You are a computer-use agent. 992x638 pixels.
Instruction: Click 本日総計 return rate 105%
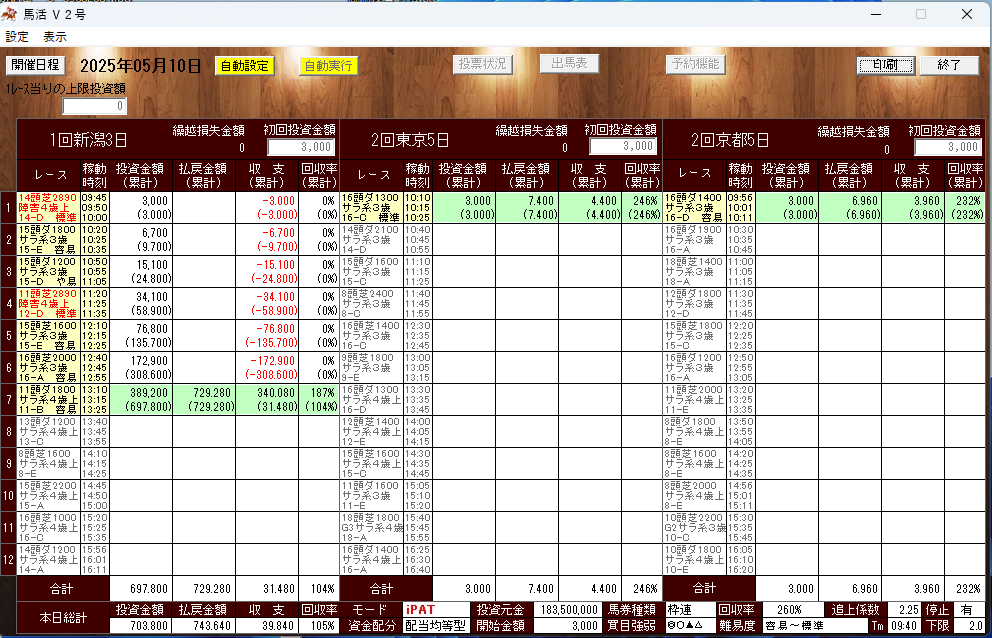(x=319, y=626)
